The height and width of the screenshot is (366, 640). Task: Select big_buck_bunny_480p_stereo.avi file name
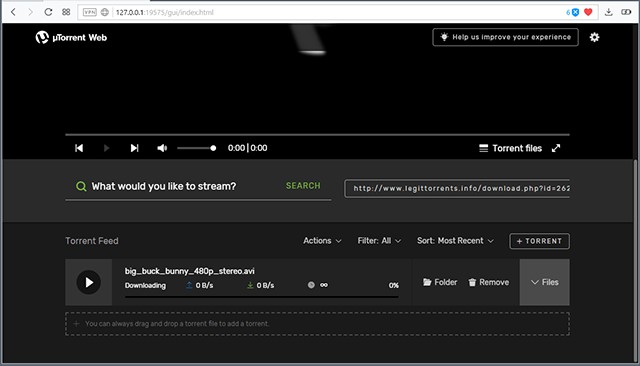click(189, 271)
